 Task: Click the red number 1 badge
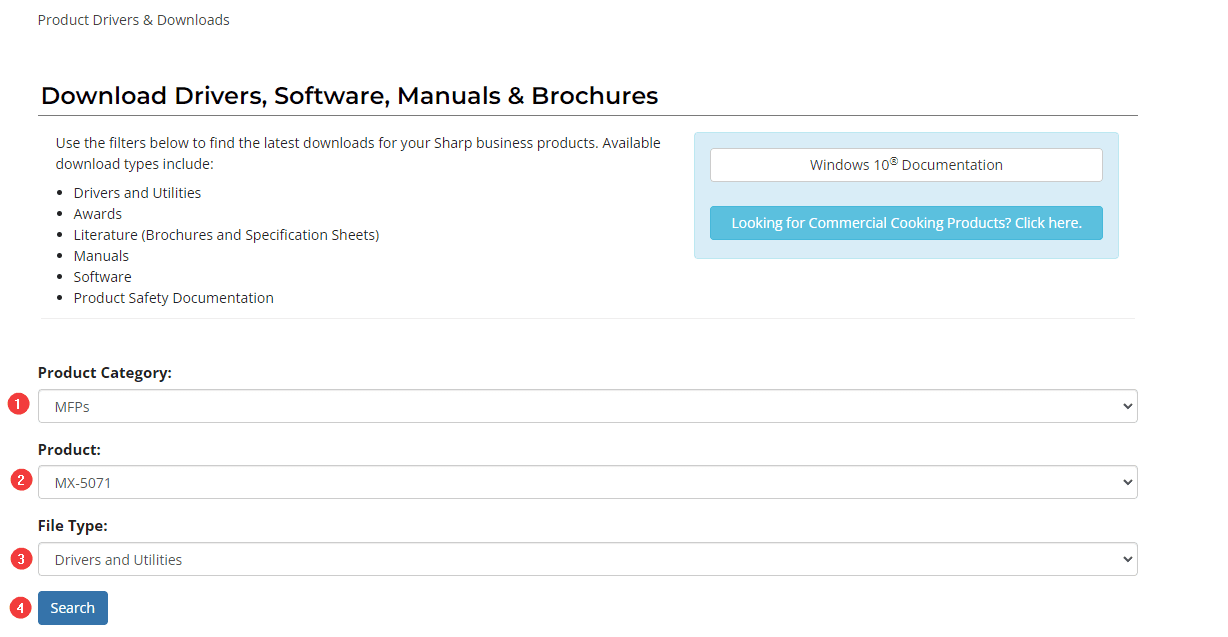pos(18,405)
